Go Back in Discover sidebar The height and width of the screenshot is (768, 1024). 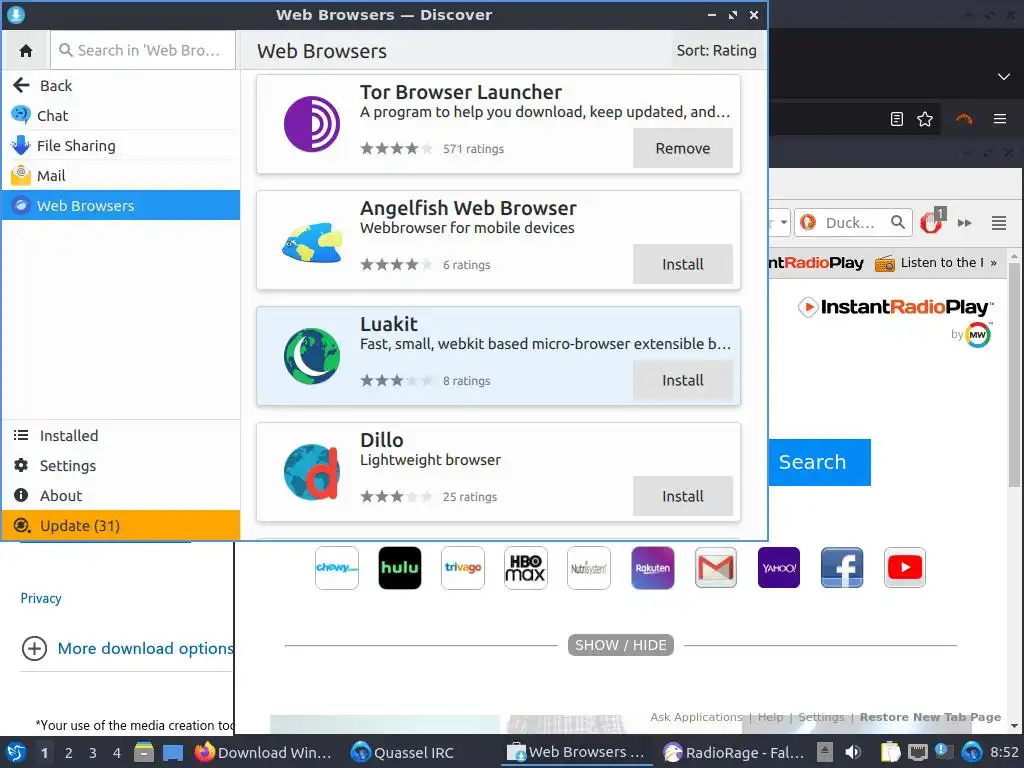[x=121, y=86]
